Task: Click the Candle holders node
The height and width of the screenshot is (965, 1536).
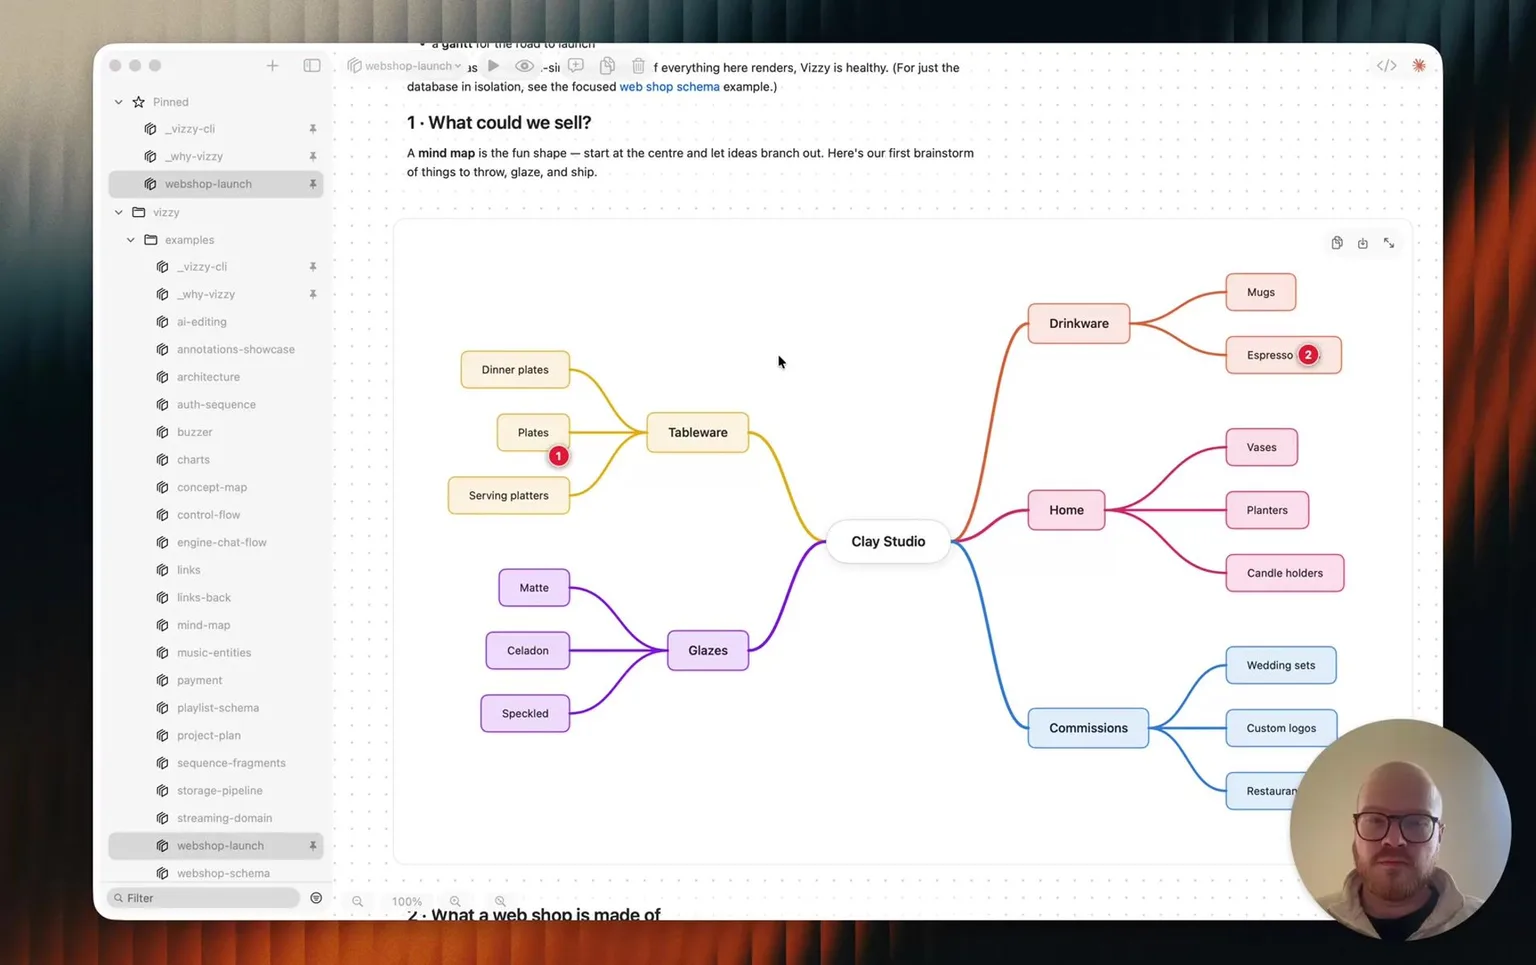Action: pyautogui.click(x=1285, y=573)
